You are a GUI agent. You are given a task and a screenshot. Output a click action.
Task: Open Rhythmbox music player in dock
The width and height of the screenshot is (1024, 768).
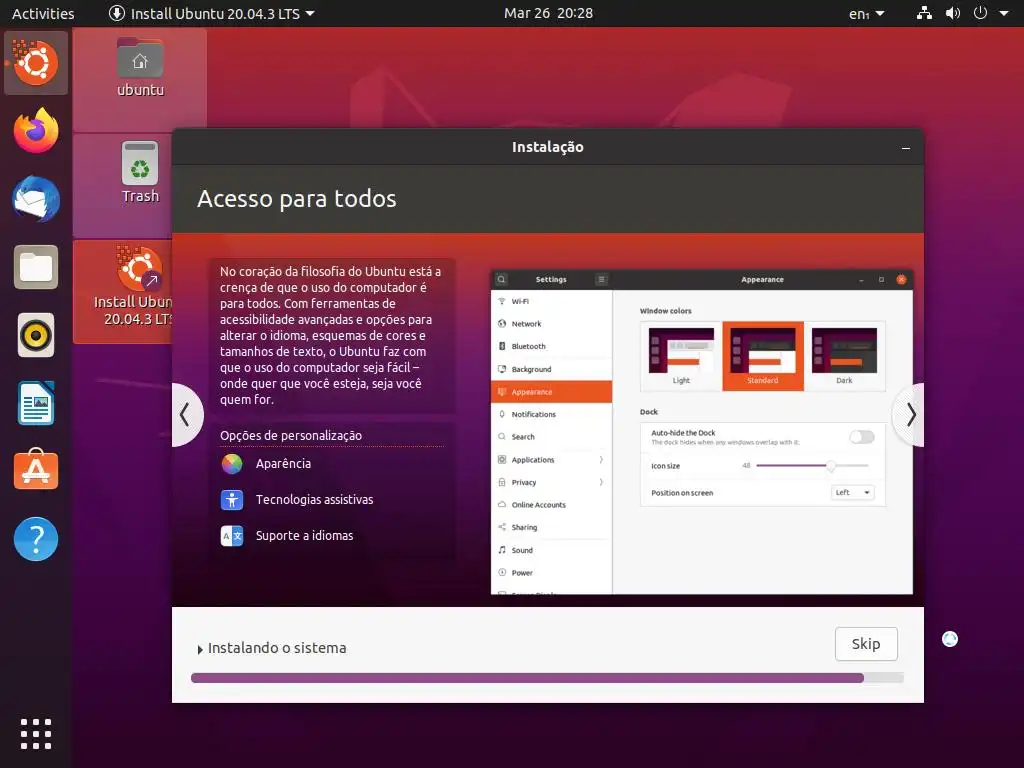[36, 336]
